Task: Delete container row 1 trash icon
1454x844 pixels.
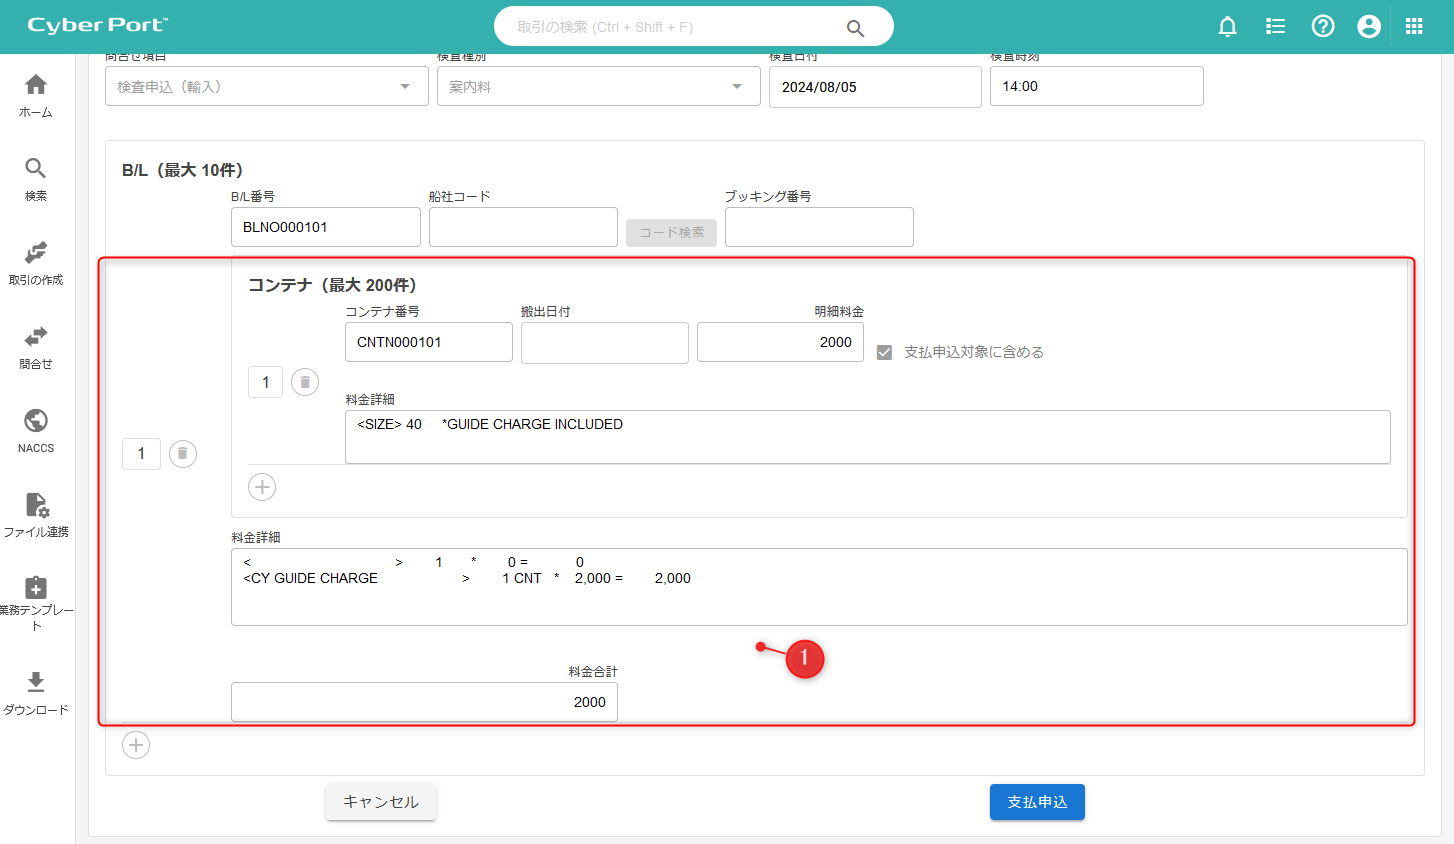Action: point(305,382)
